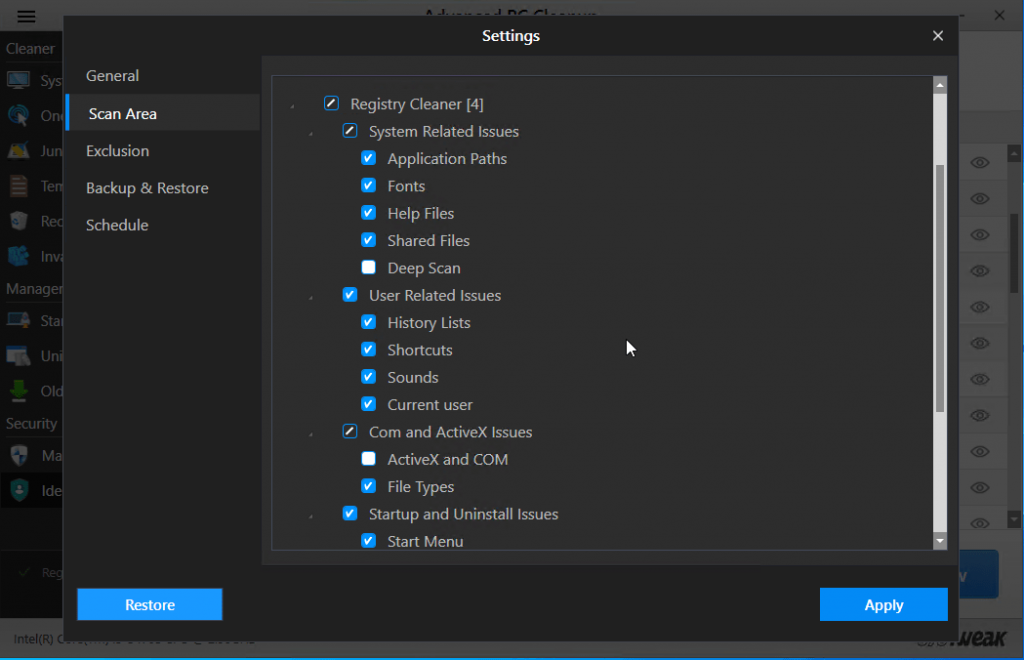Screen dimensions: 1024x660
Task: Click the scroll up arrow of settings list
Action: pyautogui.click(x=940, y=85)
